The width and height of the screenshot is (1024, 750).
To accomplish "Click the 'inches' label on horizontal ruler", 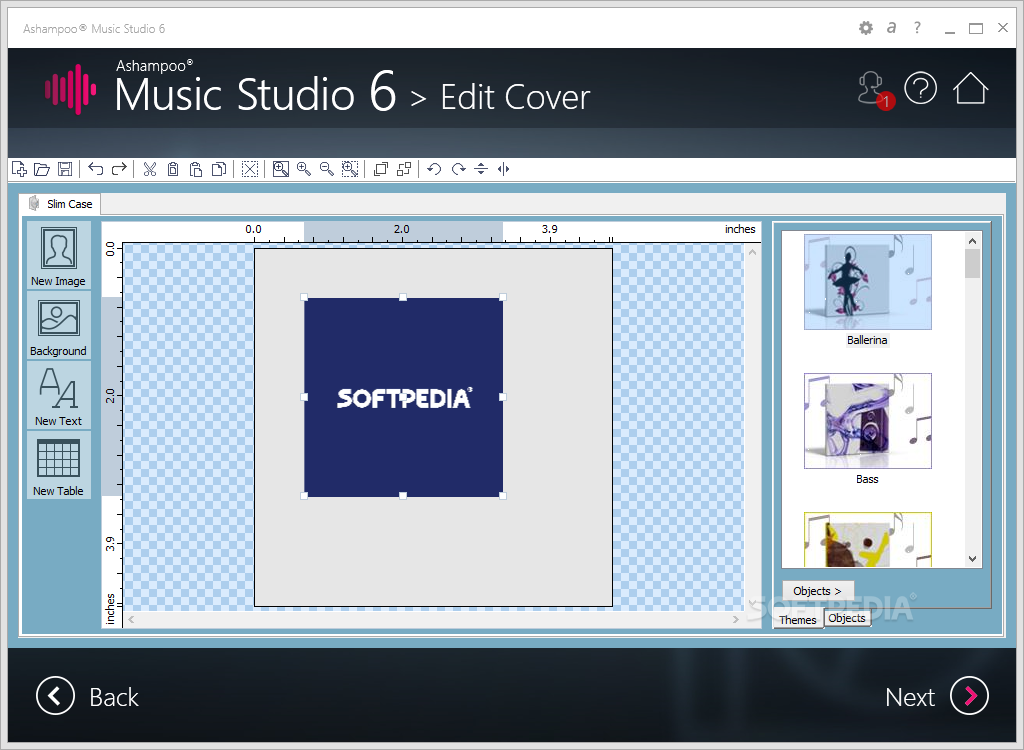I will pos(740,229).
